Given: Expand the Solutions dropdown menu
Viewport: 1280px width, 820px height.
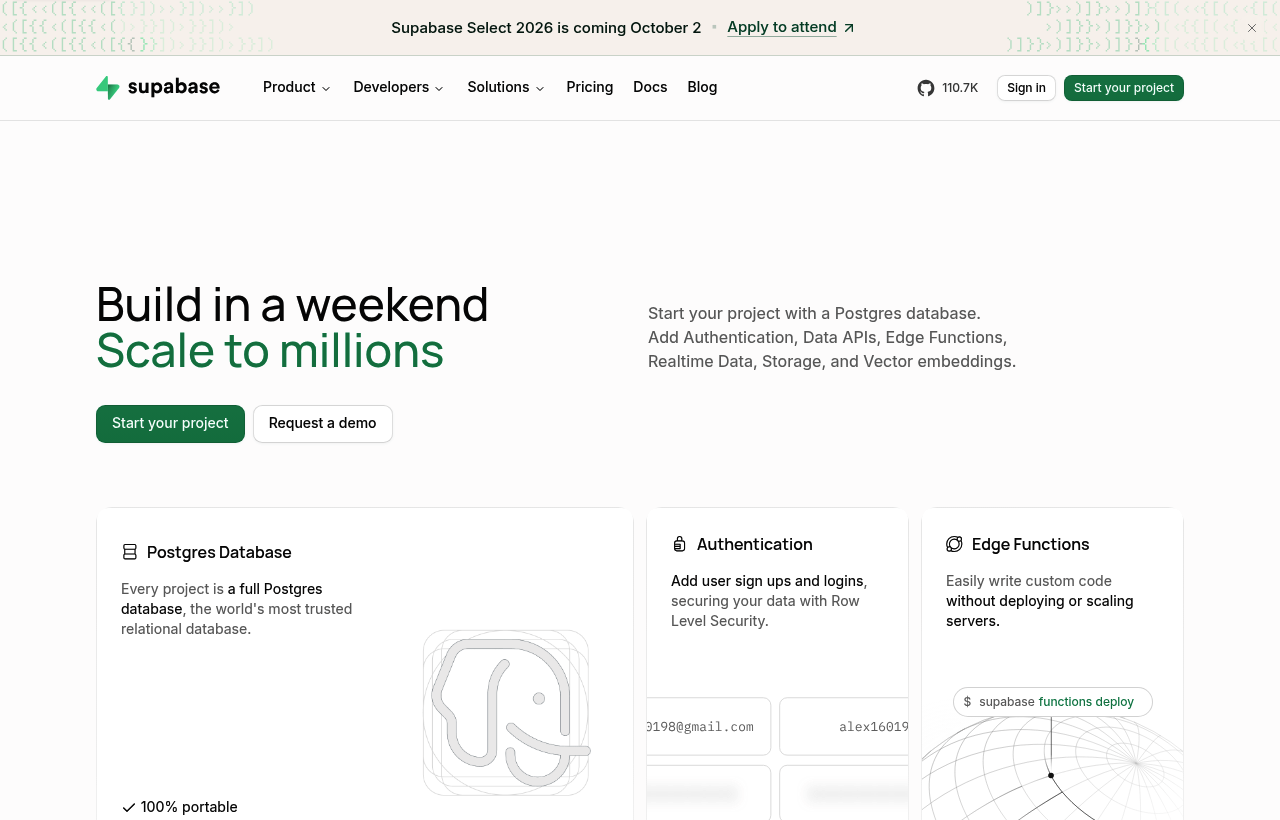Looking at the screenshot, I should click(506, 87).
